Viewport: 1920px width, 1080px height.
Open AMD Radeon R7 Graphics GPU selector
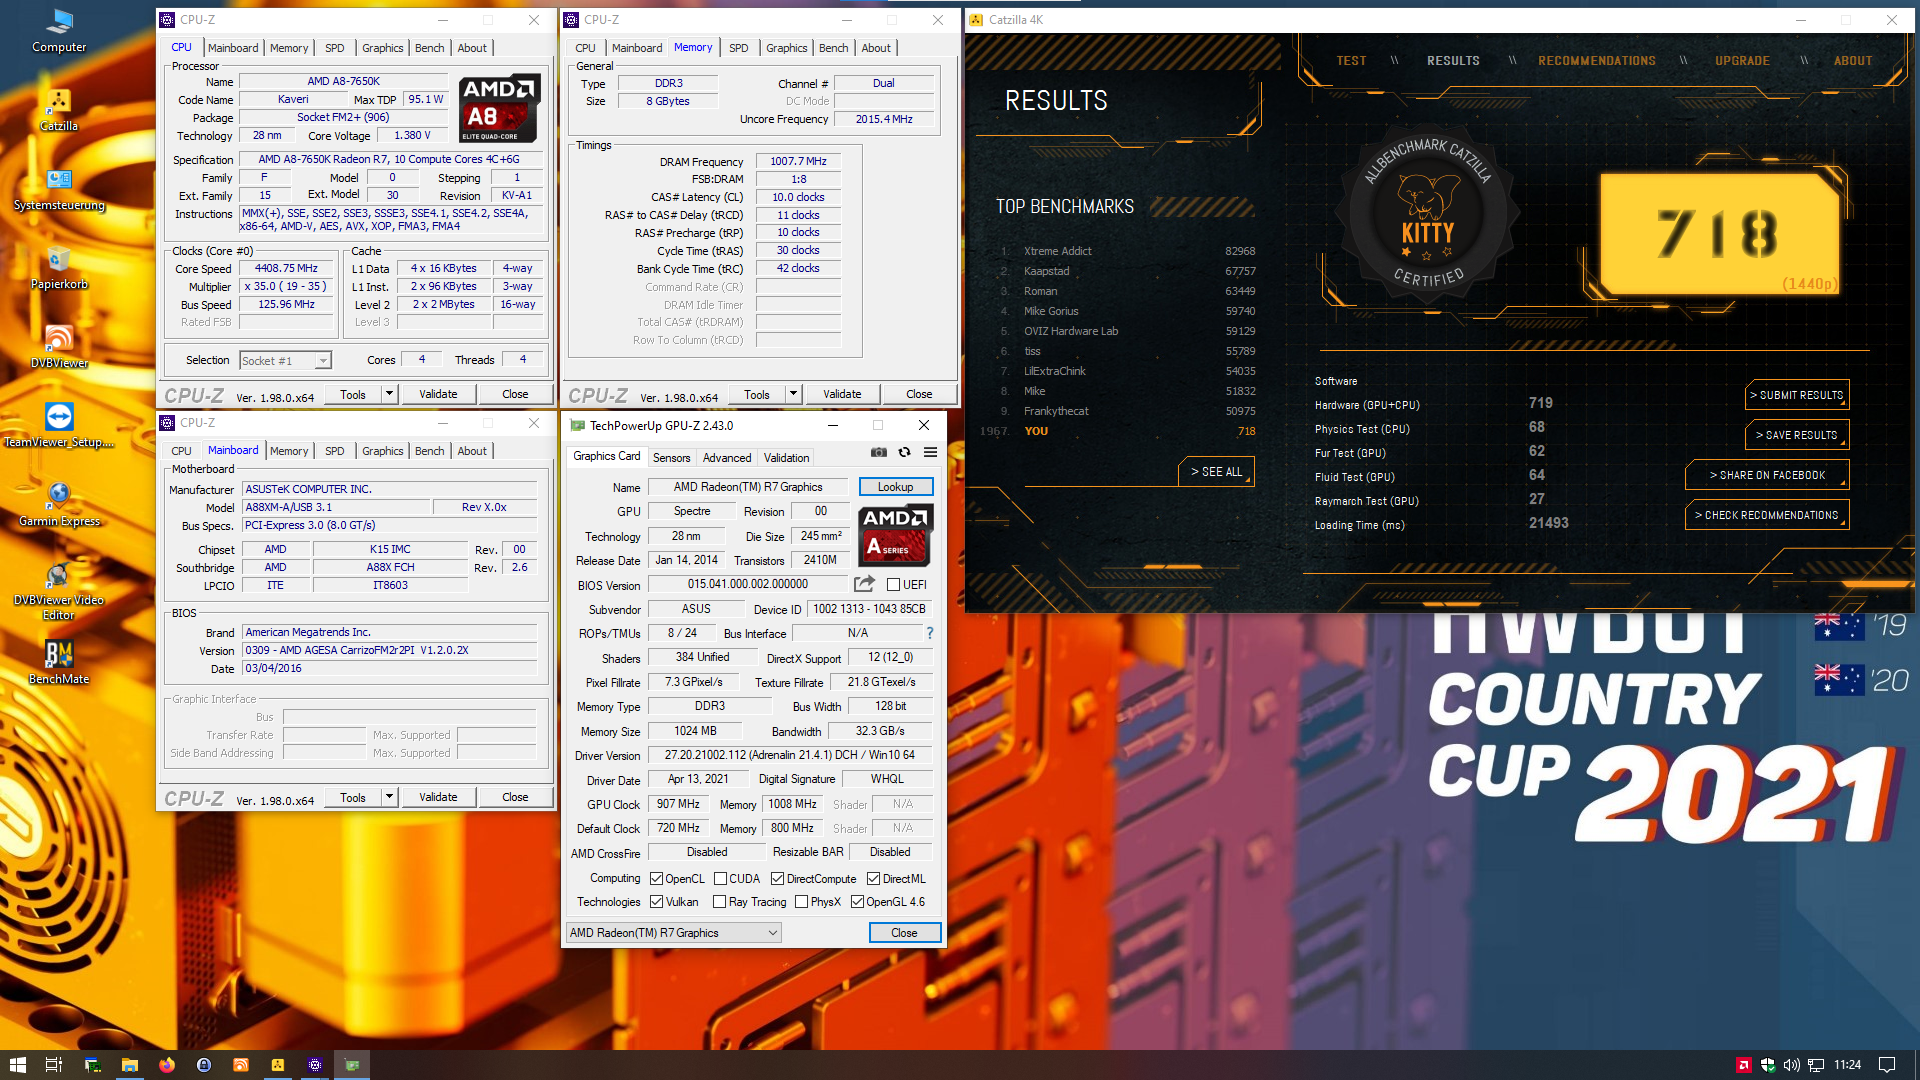point(673,933)
